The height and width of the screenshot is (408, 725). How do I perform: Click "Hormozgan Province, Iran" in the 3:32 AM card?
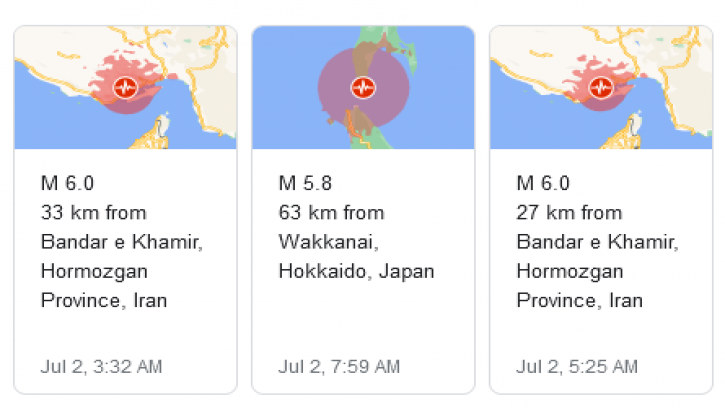pos(104,285)
